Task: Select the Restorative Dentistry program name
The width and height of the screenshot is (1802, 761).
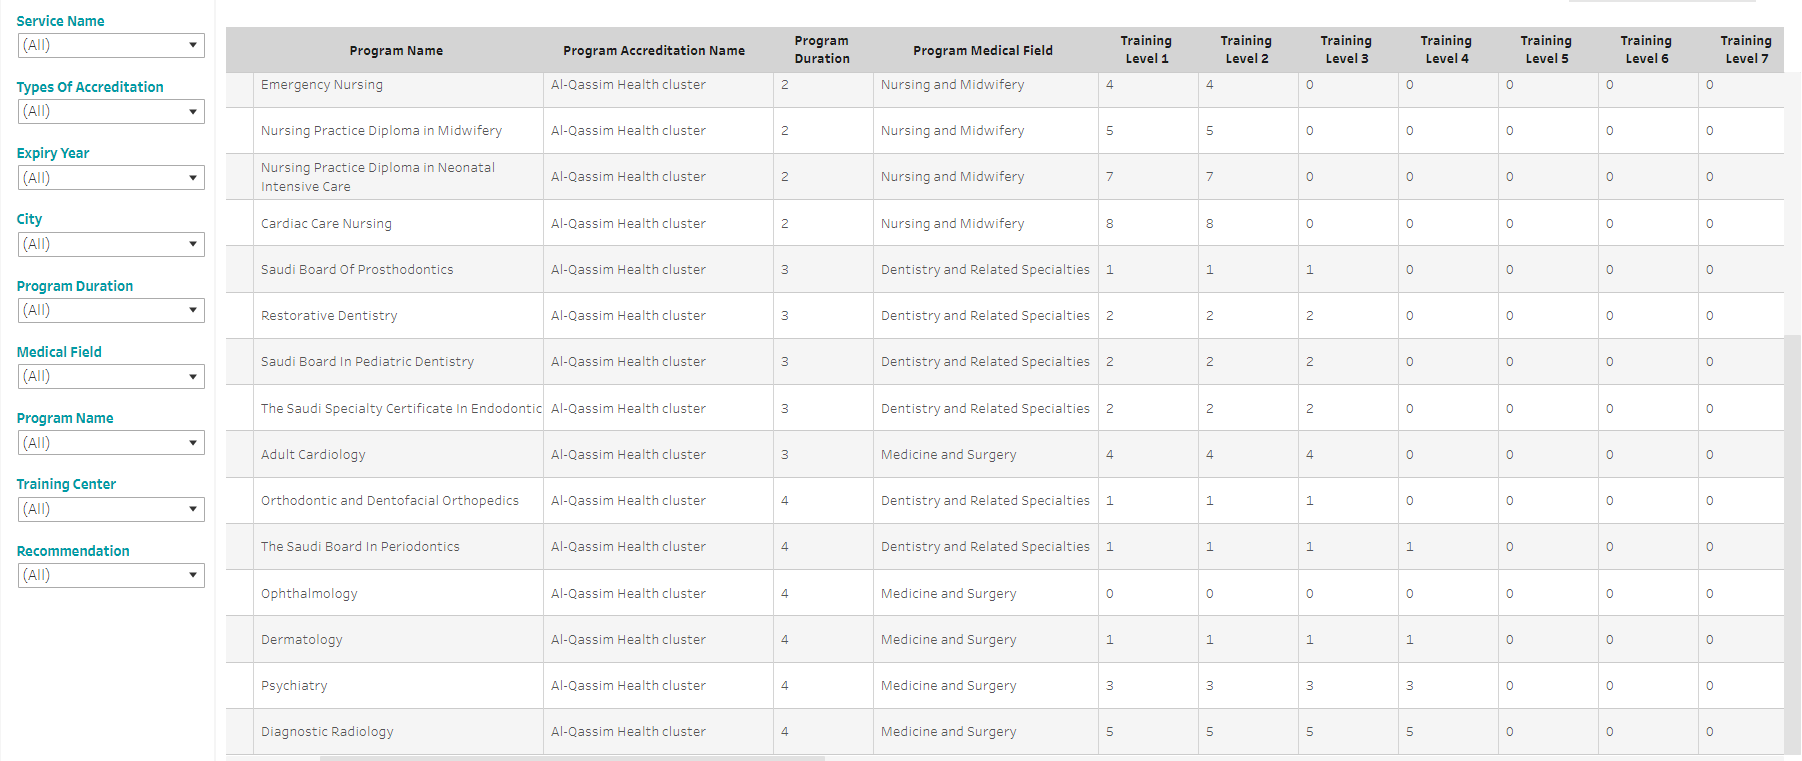Action: [x=329, y=316]
